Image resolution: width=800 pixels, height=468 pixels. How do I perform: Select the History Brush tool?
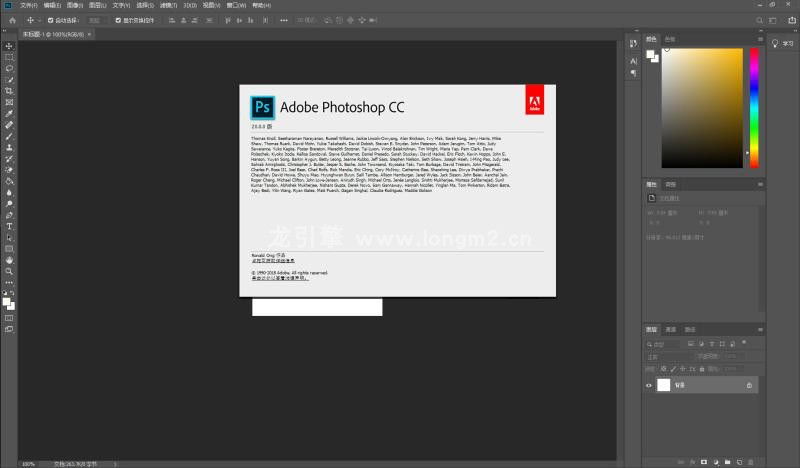(x=9, y=159)
